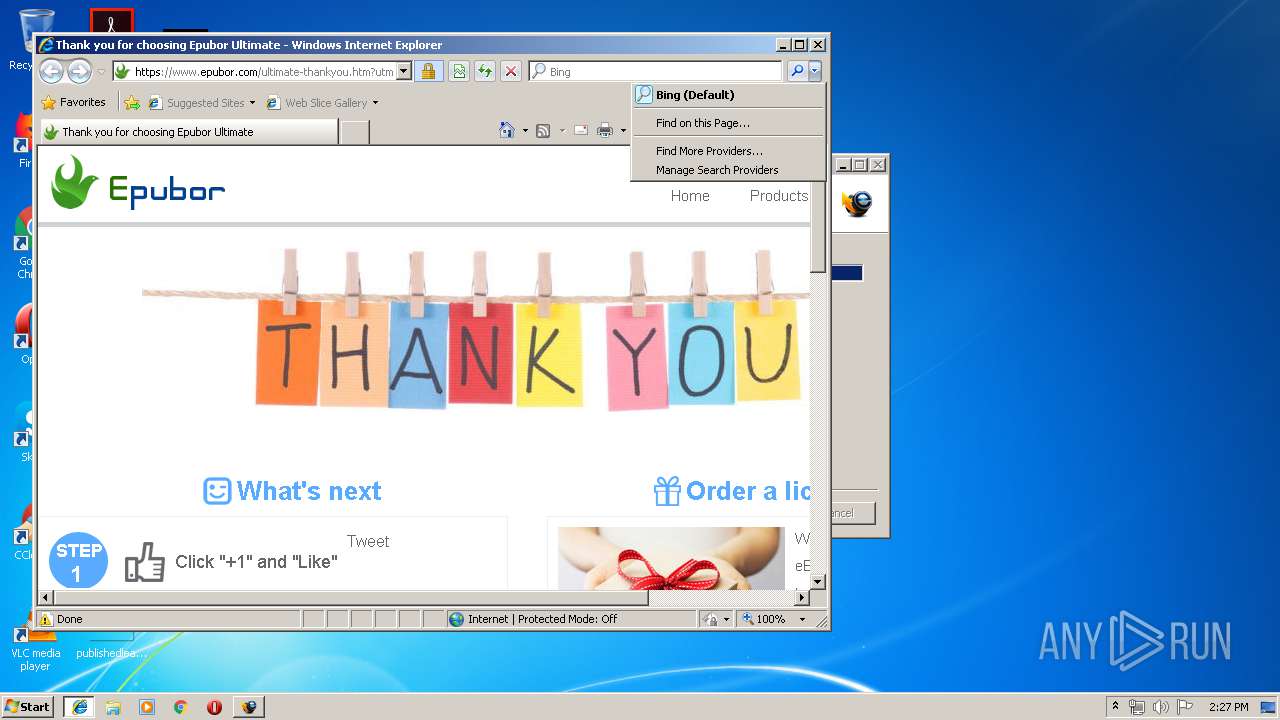The width and height of the screenshot is (1280, 720).
Task: Click Cancel in the background installer window
Action: pos(854,513)
